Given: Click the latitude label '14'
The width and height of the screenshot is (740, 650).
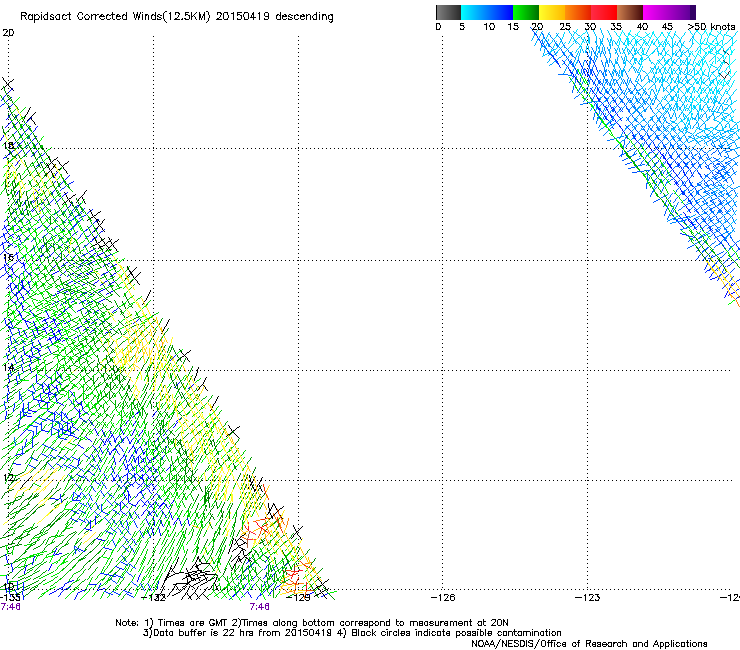Looking at the screenshot, I should coord(8,368).
